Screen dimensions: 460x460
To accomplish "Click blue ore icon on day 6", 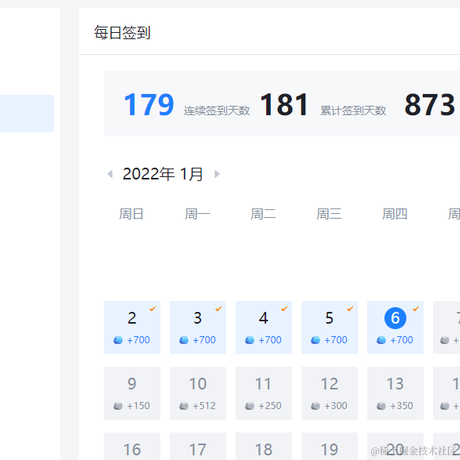I will coord(381,340).
